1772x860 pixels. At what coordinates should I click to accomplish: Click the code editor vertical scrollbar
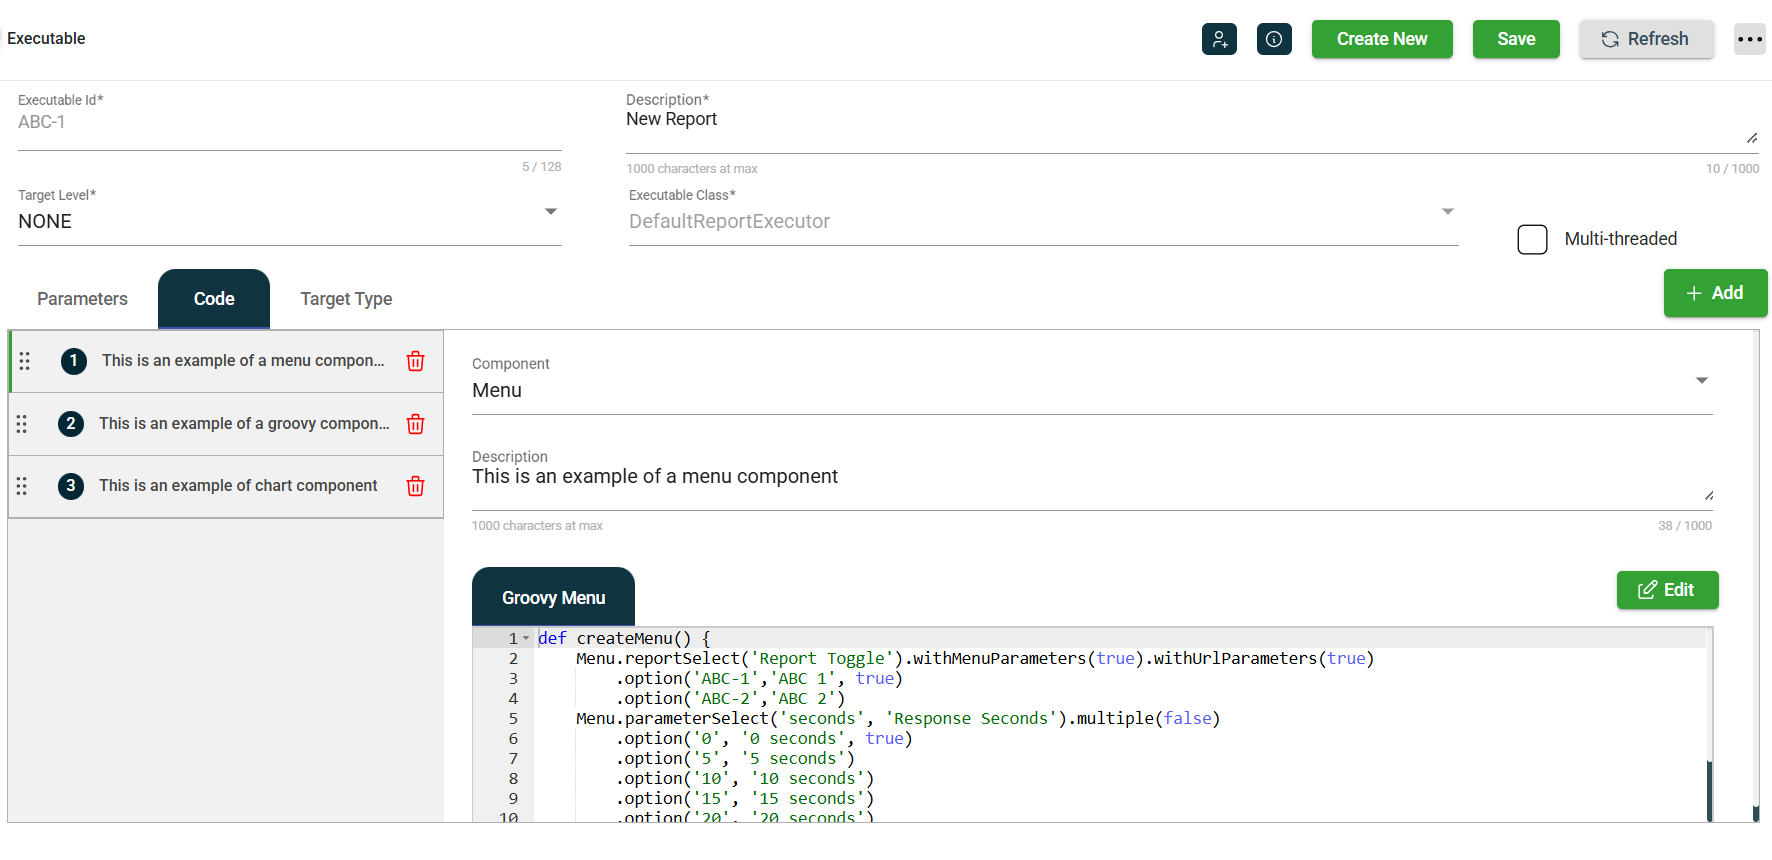(1709, 790)
